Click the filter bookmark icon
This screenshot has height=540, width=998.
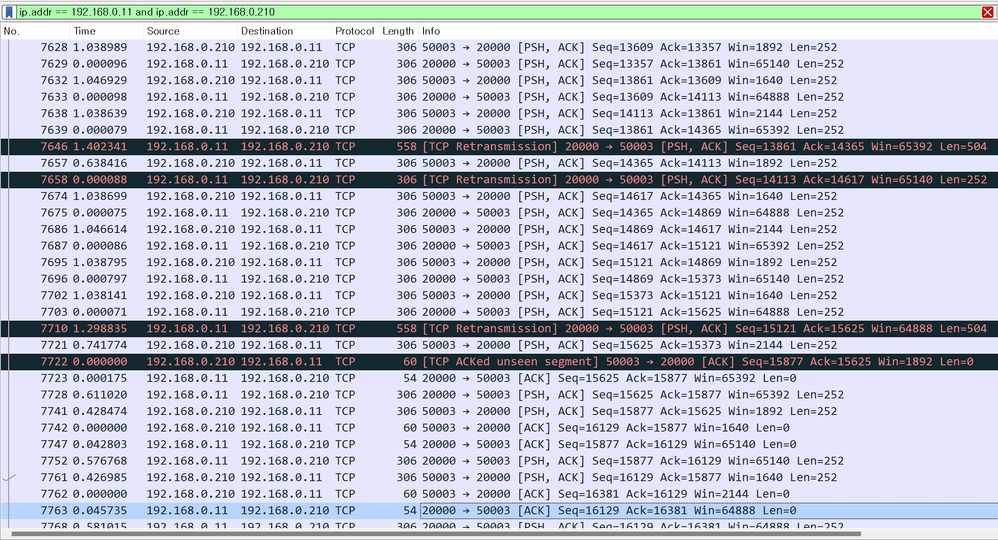(x=9, y=12)
